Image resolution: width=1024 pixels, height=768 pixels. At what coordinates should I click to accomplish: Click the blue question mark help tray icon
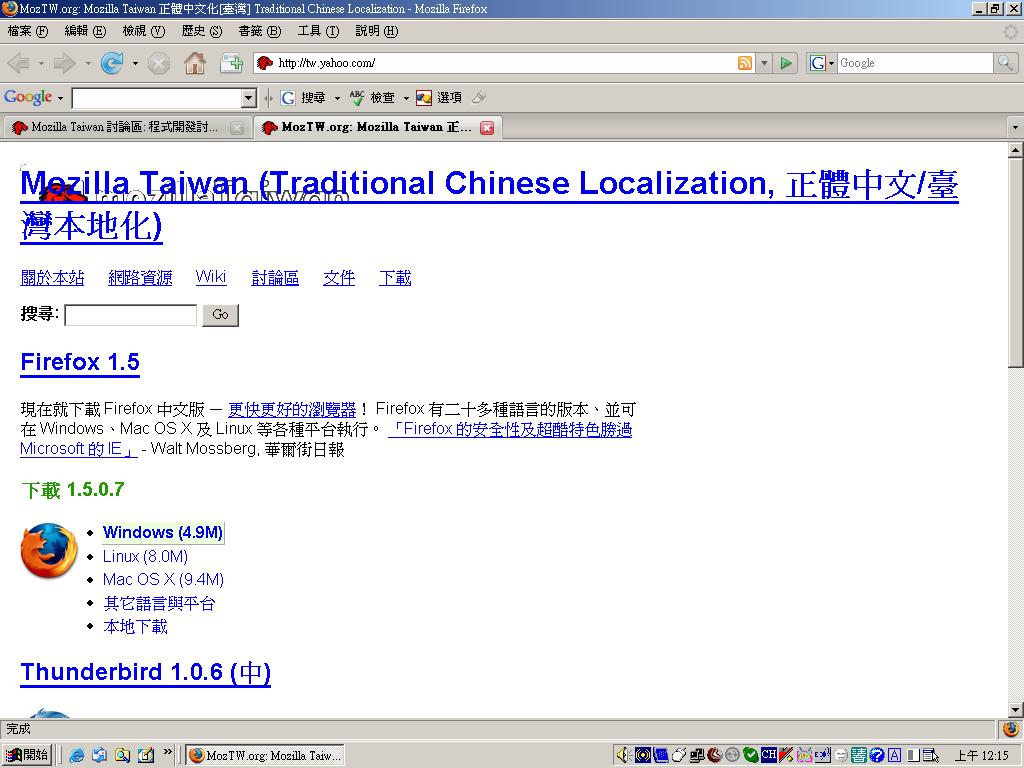point(876,756)
